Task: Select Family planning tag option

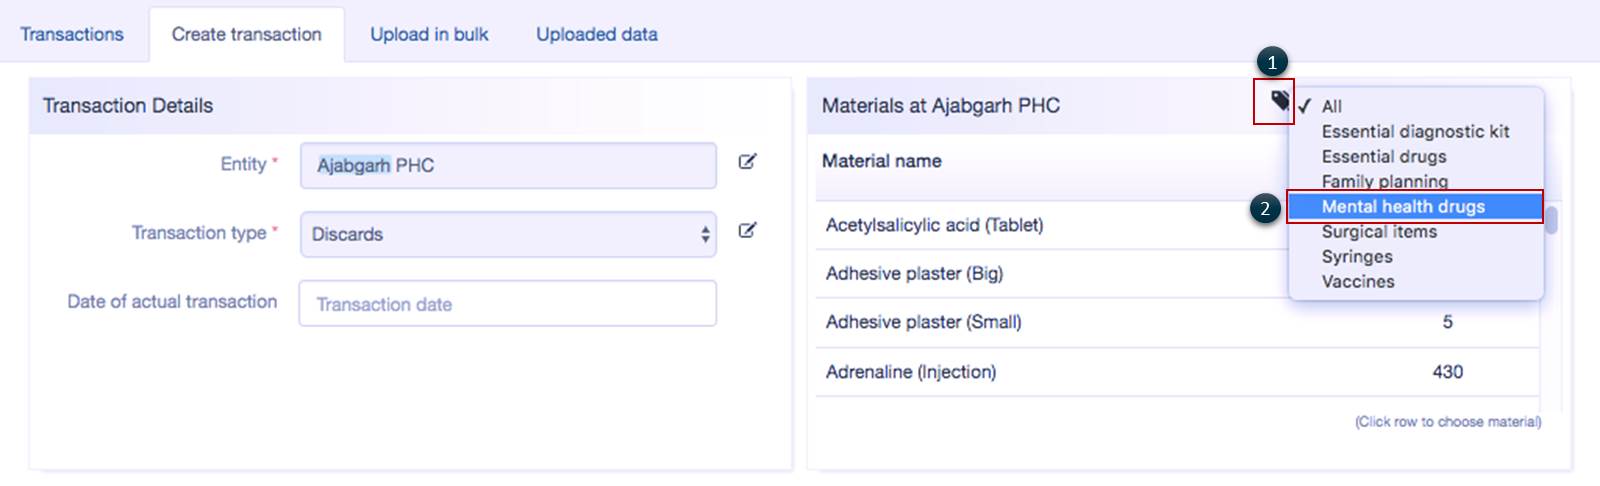Action: click(1385, 181)
